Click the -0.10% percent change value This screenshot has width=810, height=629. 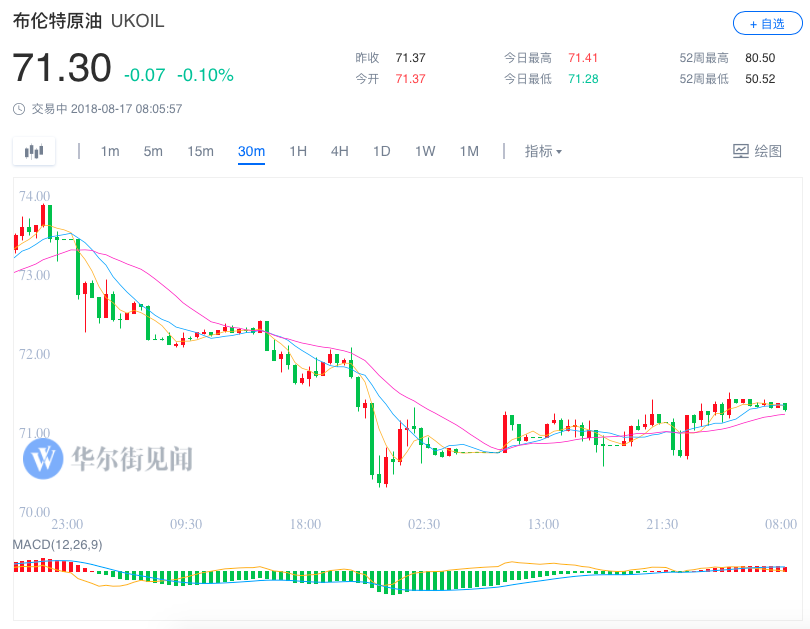(x=205, y=75)
